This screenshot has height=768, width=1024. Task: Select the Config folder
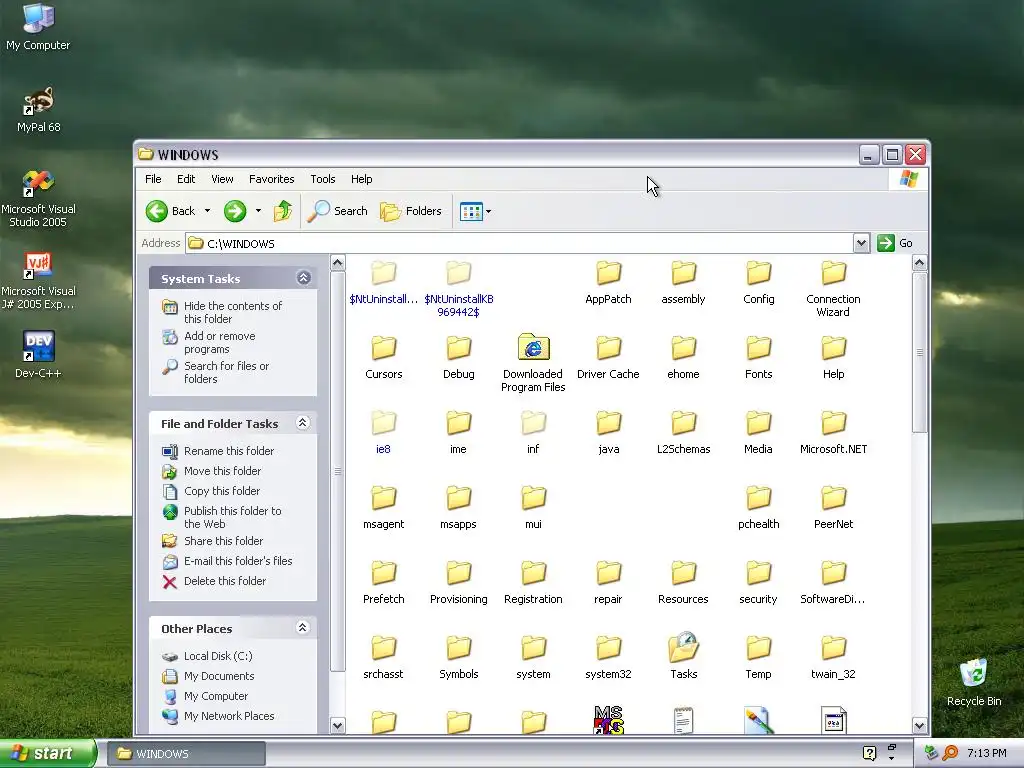click(x=758, y=282)
